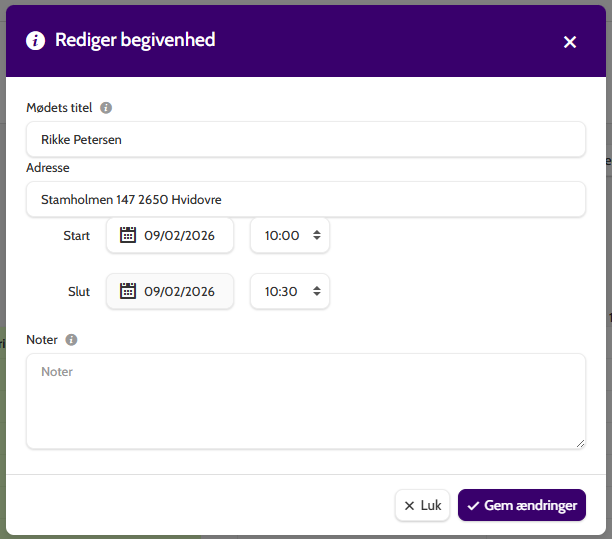Click info icon next to Noter label
The width and height of the screenshot is (612, 539).
71,340
